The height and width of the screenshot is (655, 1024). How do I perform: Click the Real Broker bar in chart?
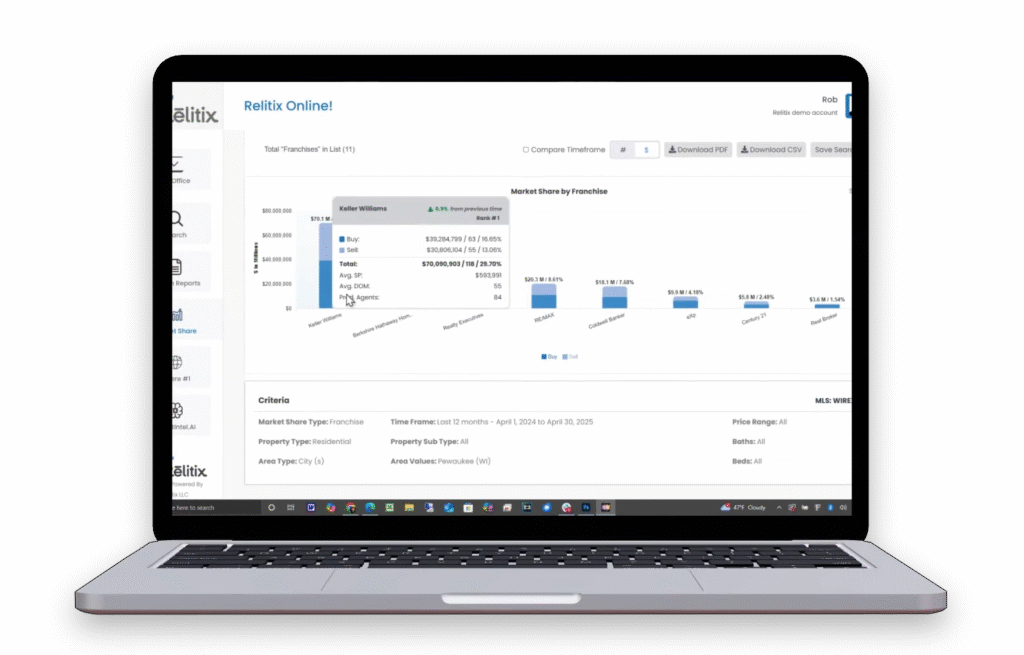coord(827,306)
